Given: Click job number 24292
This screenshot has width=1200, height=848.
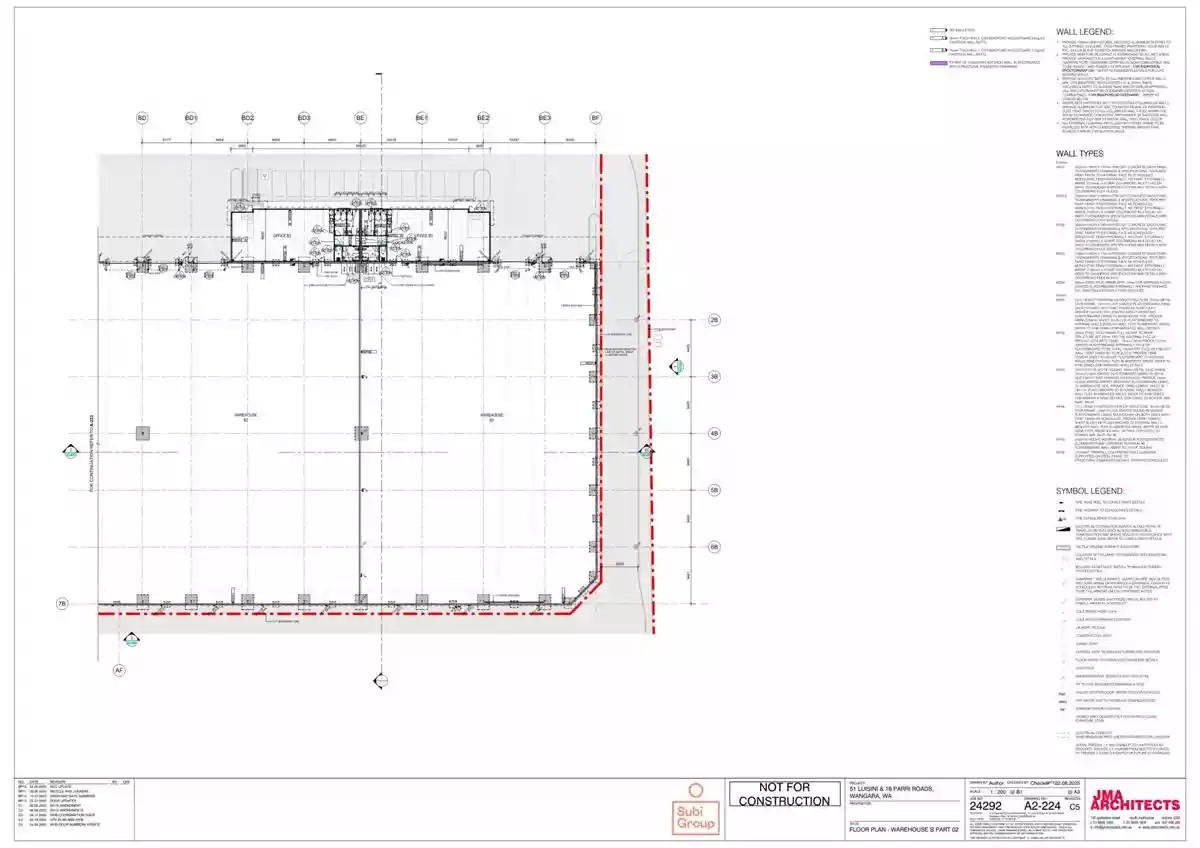Looking at the screenshot, I should click(986, 805).
